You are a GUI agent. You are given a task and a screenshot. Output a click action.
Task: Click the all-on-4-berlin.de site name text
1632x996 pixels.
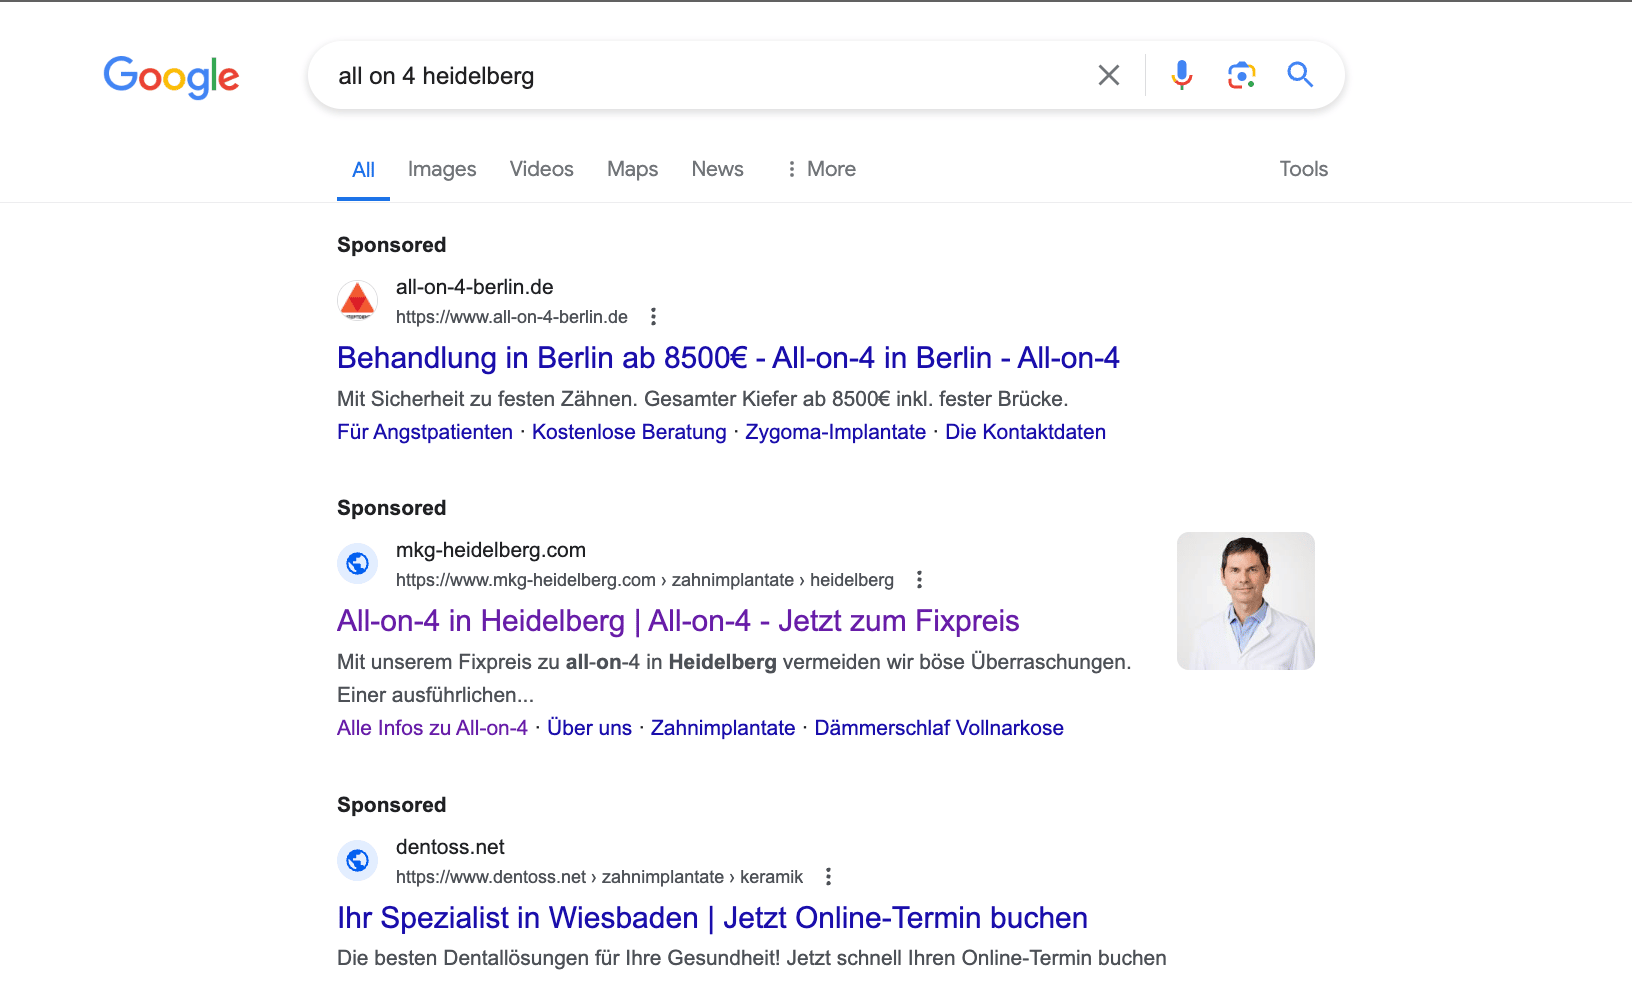(475, 287)
